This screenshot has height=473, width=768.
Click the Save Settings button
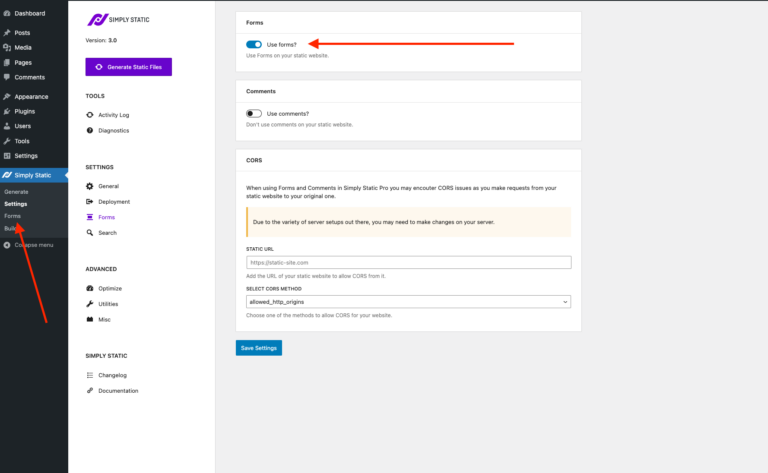(259, 348)
